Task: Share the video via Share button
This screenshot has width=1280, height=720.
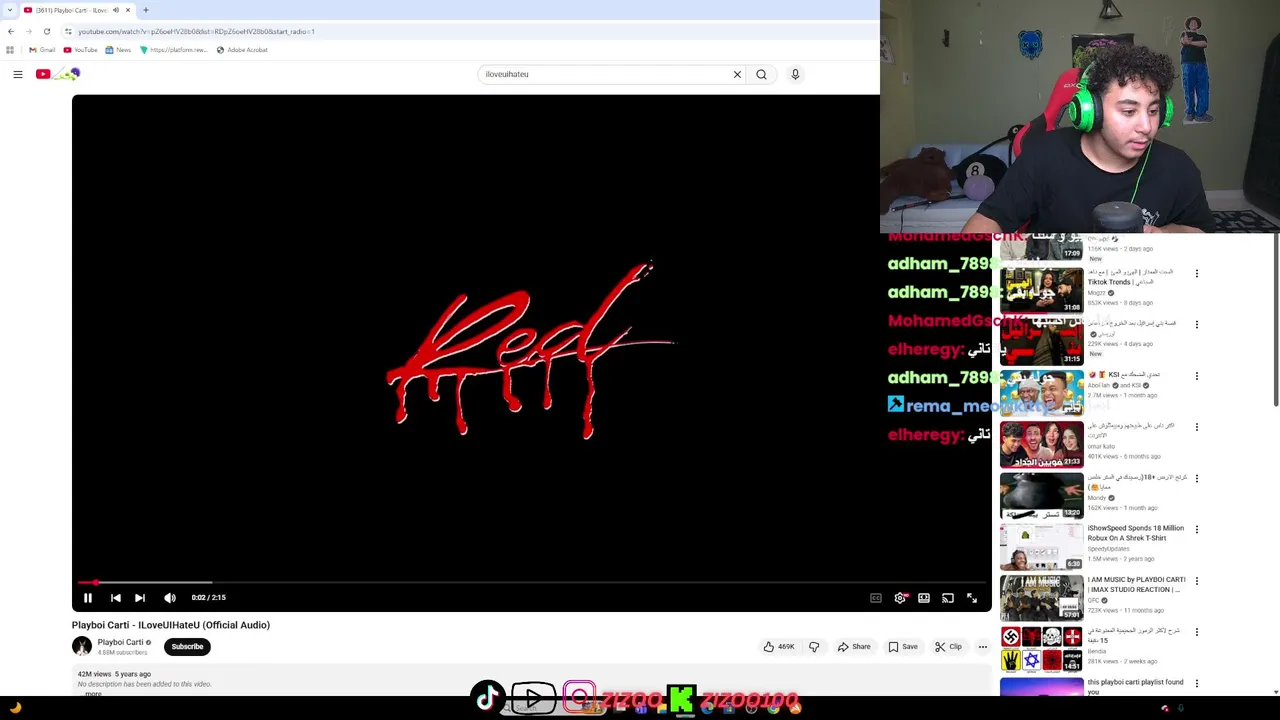Action: (854, 647)
